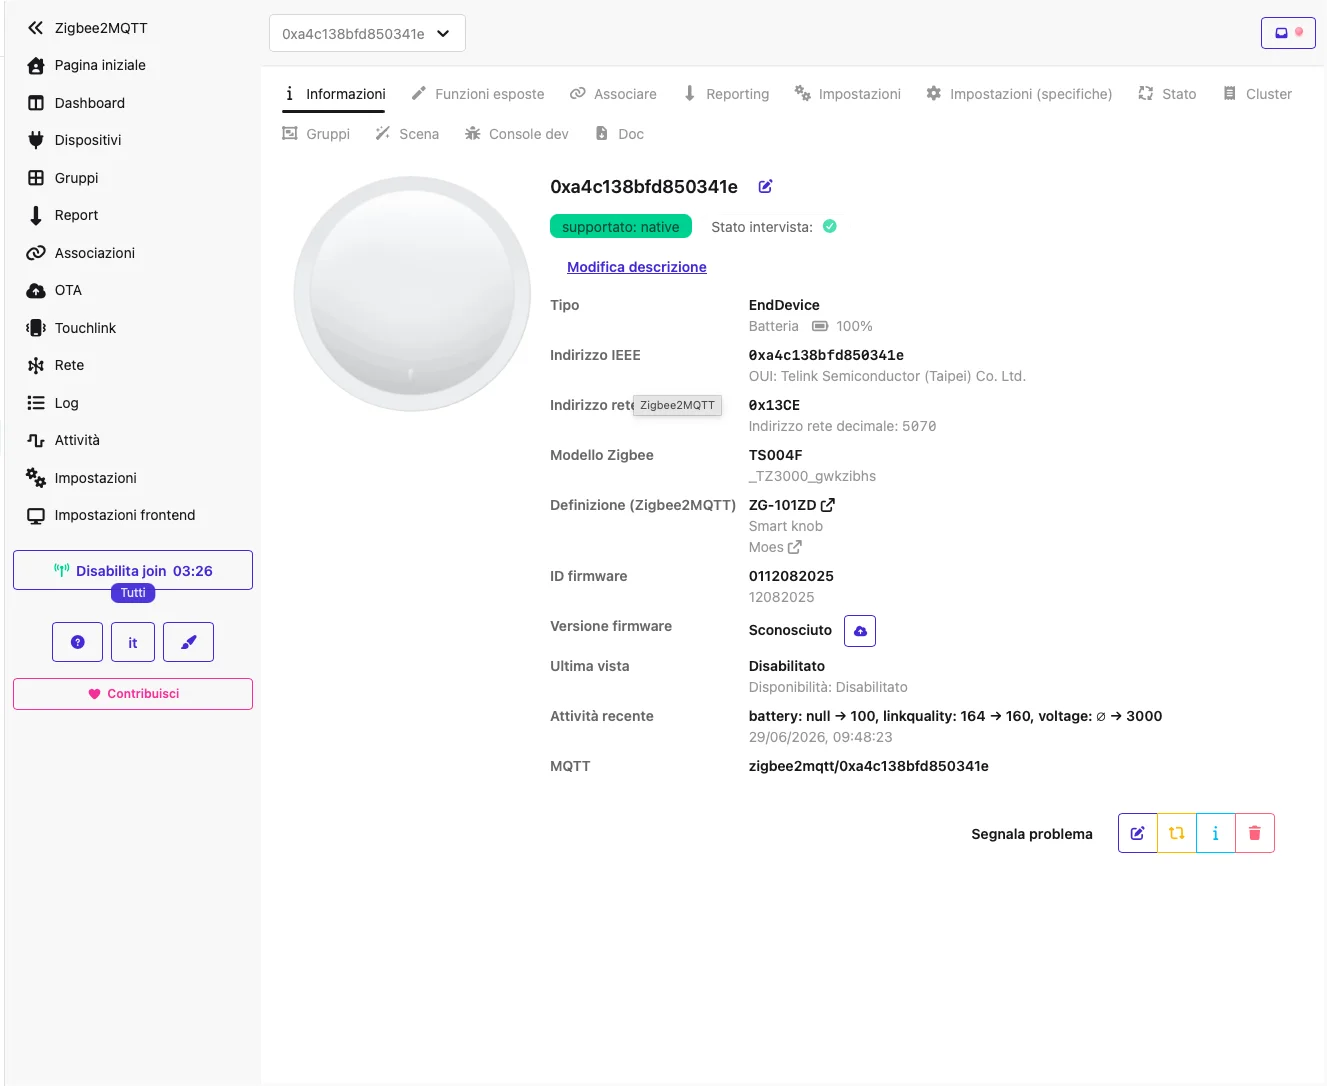Image resolution: width=1327 pixels, height=1086 pixels.
Task: Open the Log page
Action: [x=52, y=403]
